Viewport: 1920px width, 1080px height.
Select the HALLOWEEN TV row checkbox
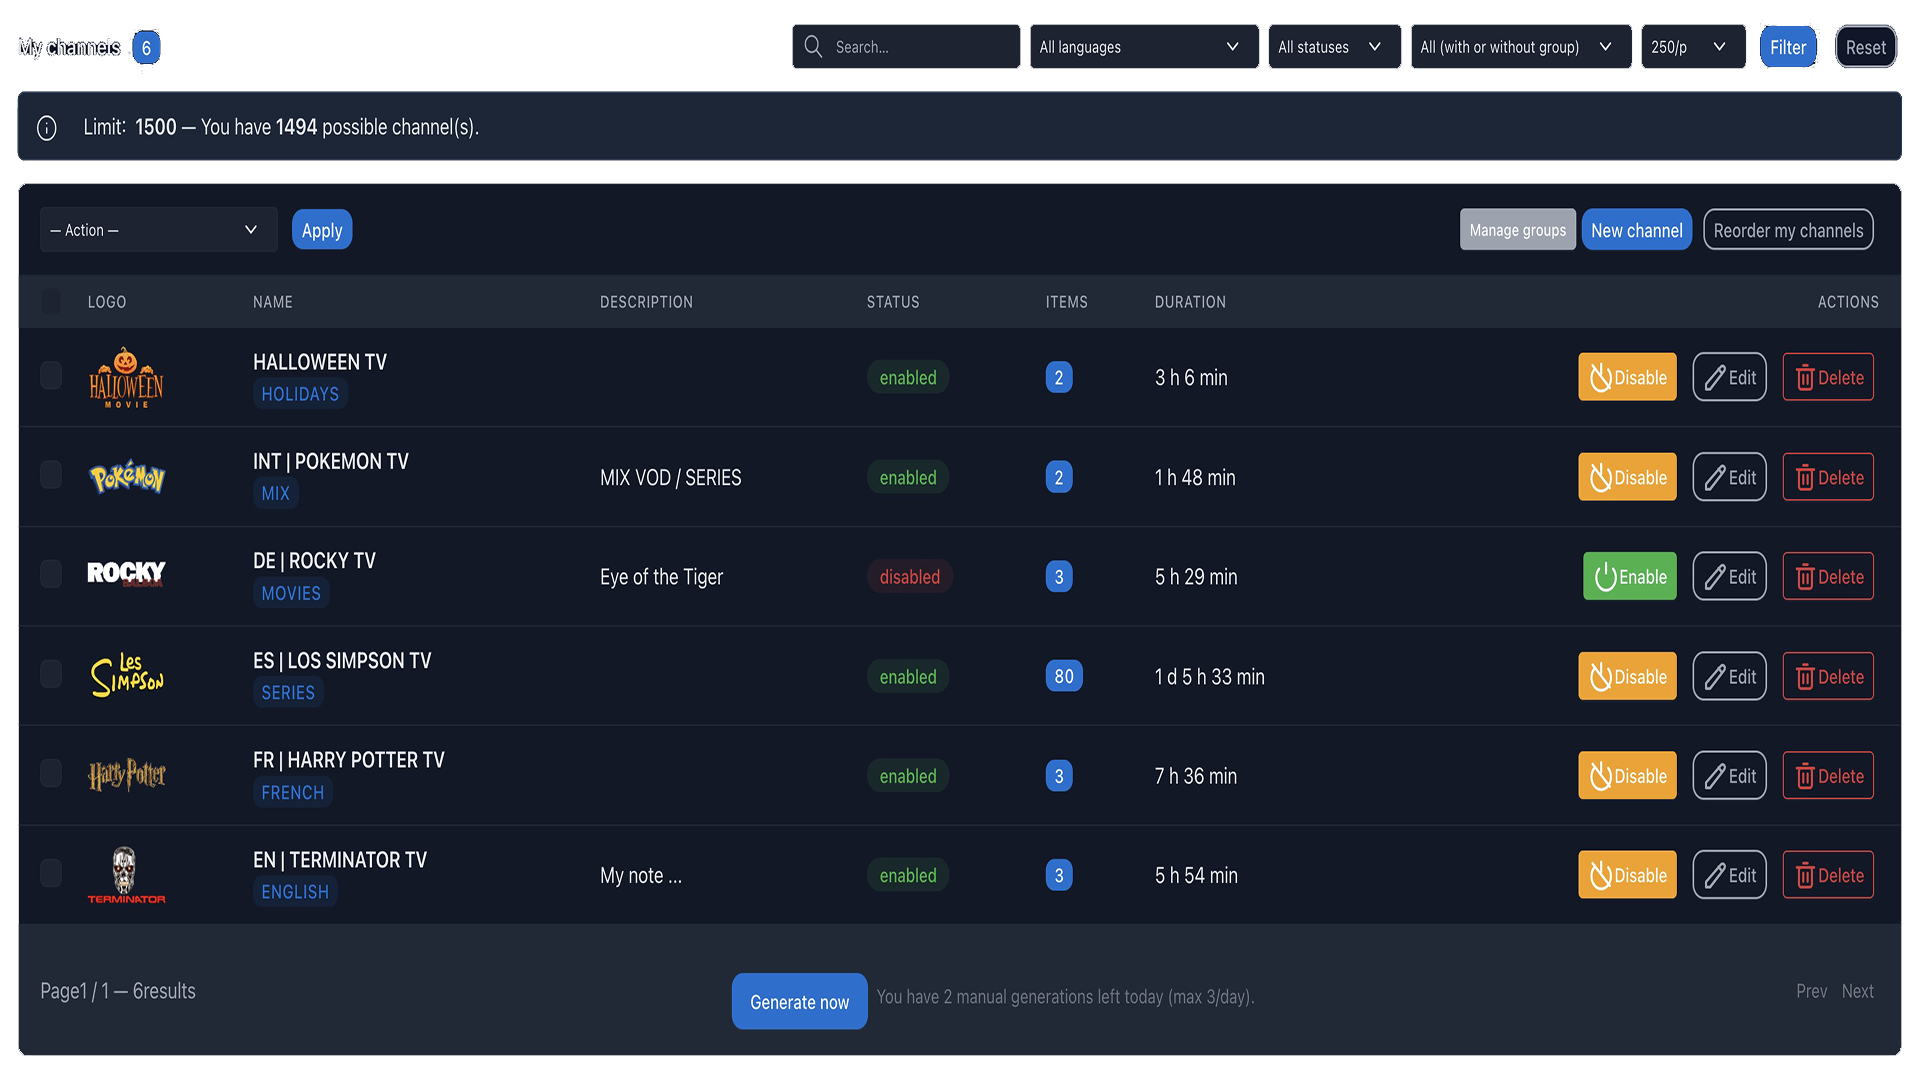pos(51,377)
